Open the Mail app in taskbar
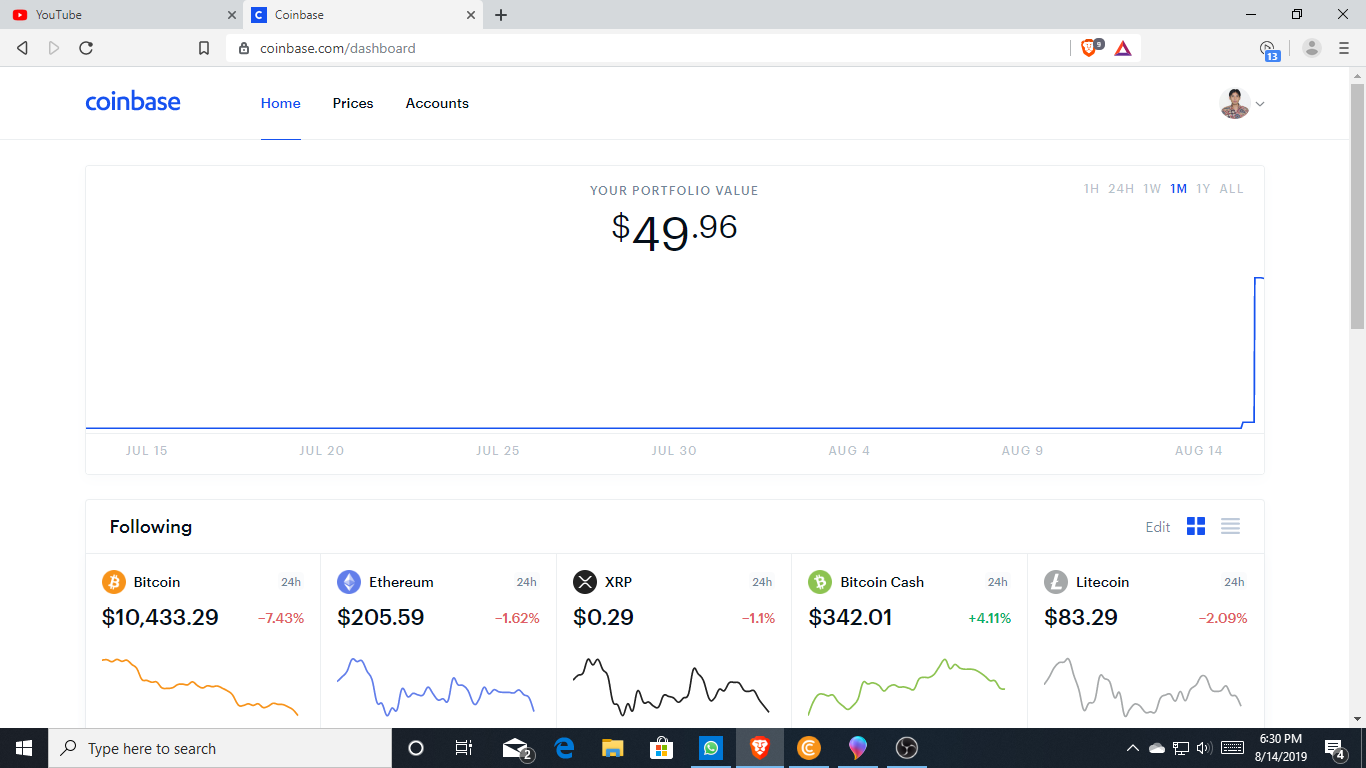The width and height of the screenshot is (1366, 768). click(516, 748)
